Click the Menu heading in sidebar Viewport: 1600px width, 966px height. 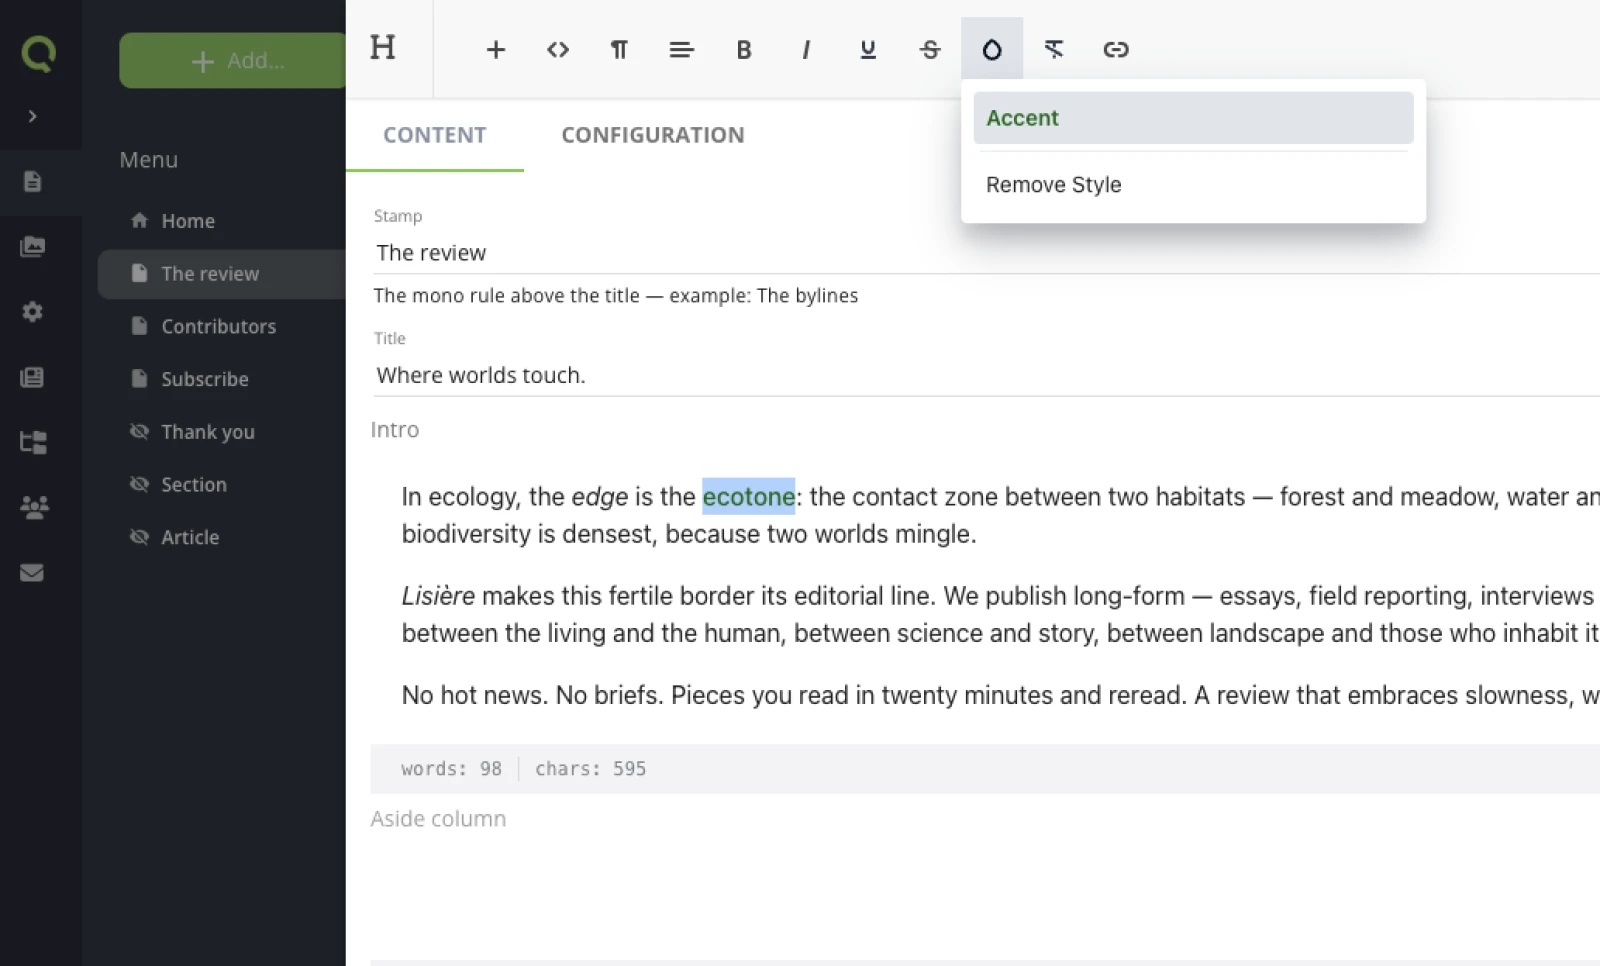click(x=148, y=160)
